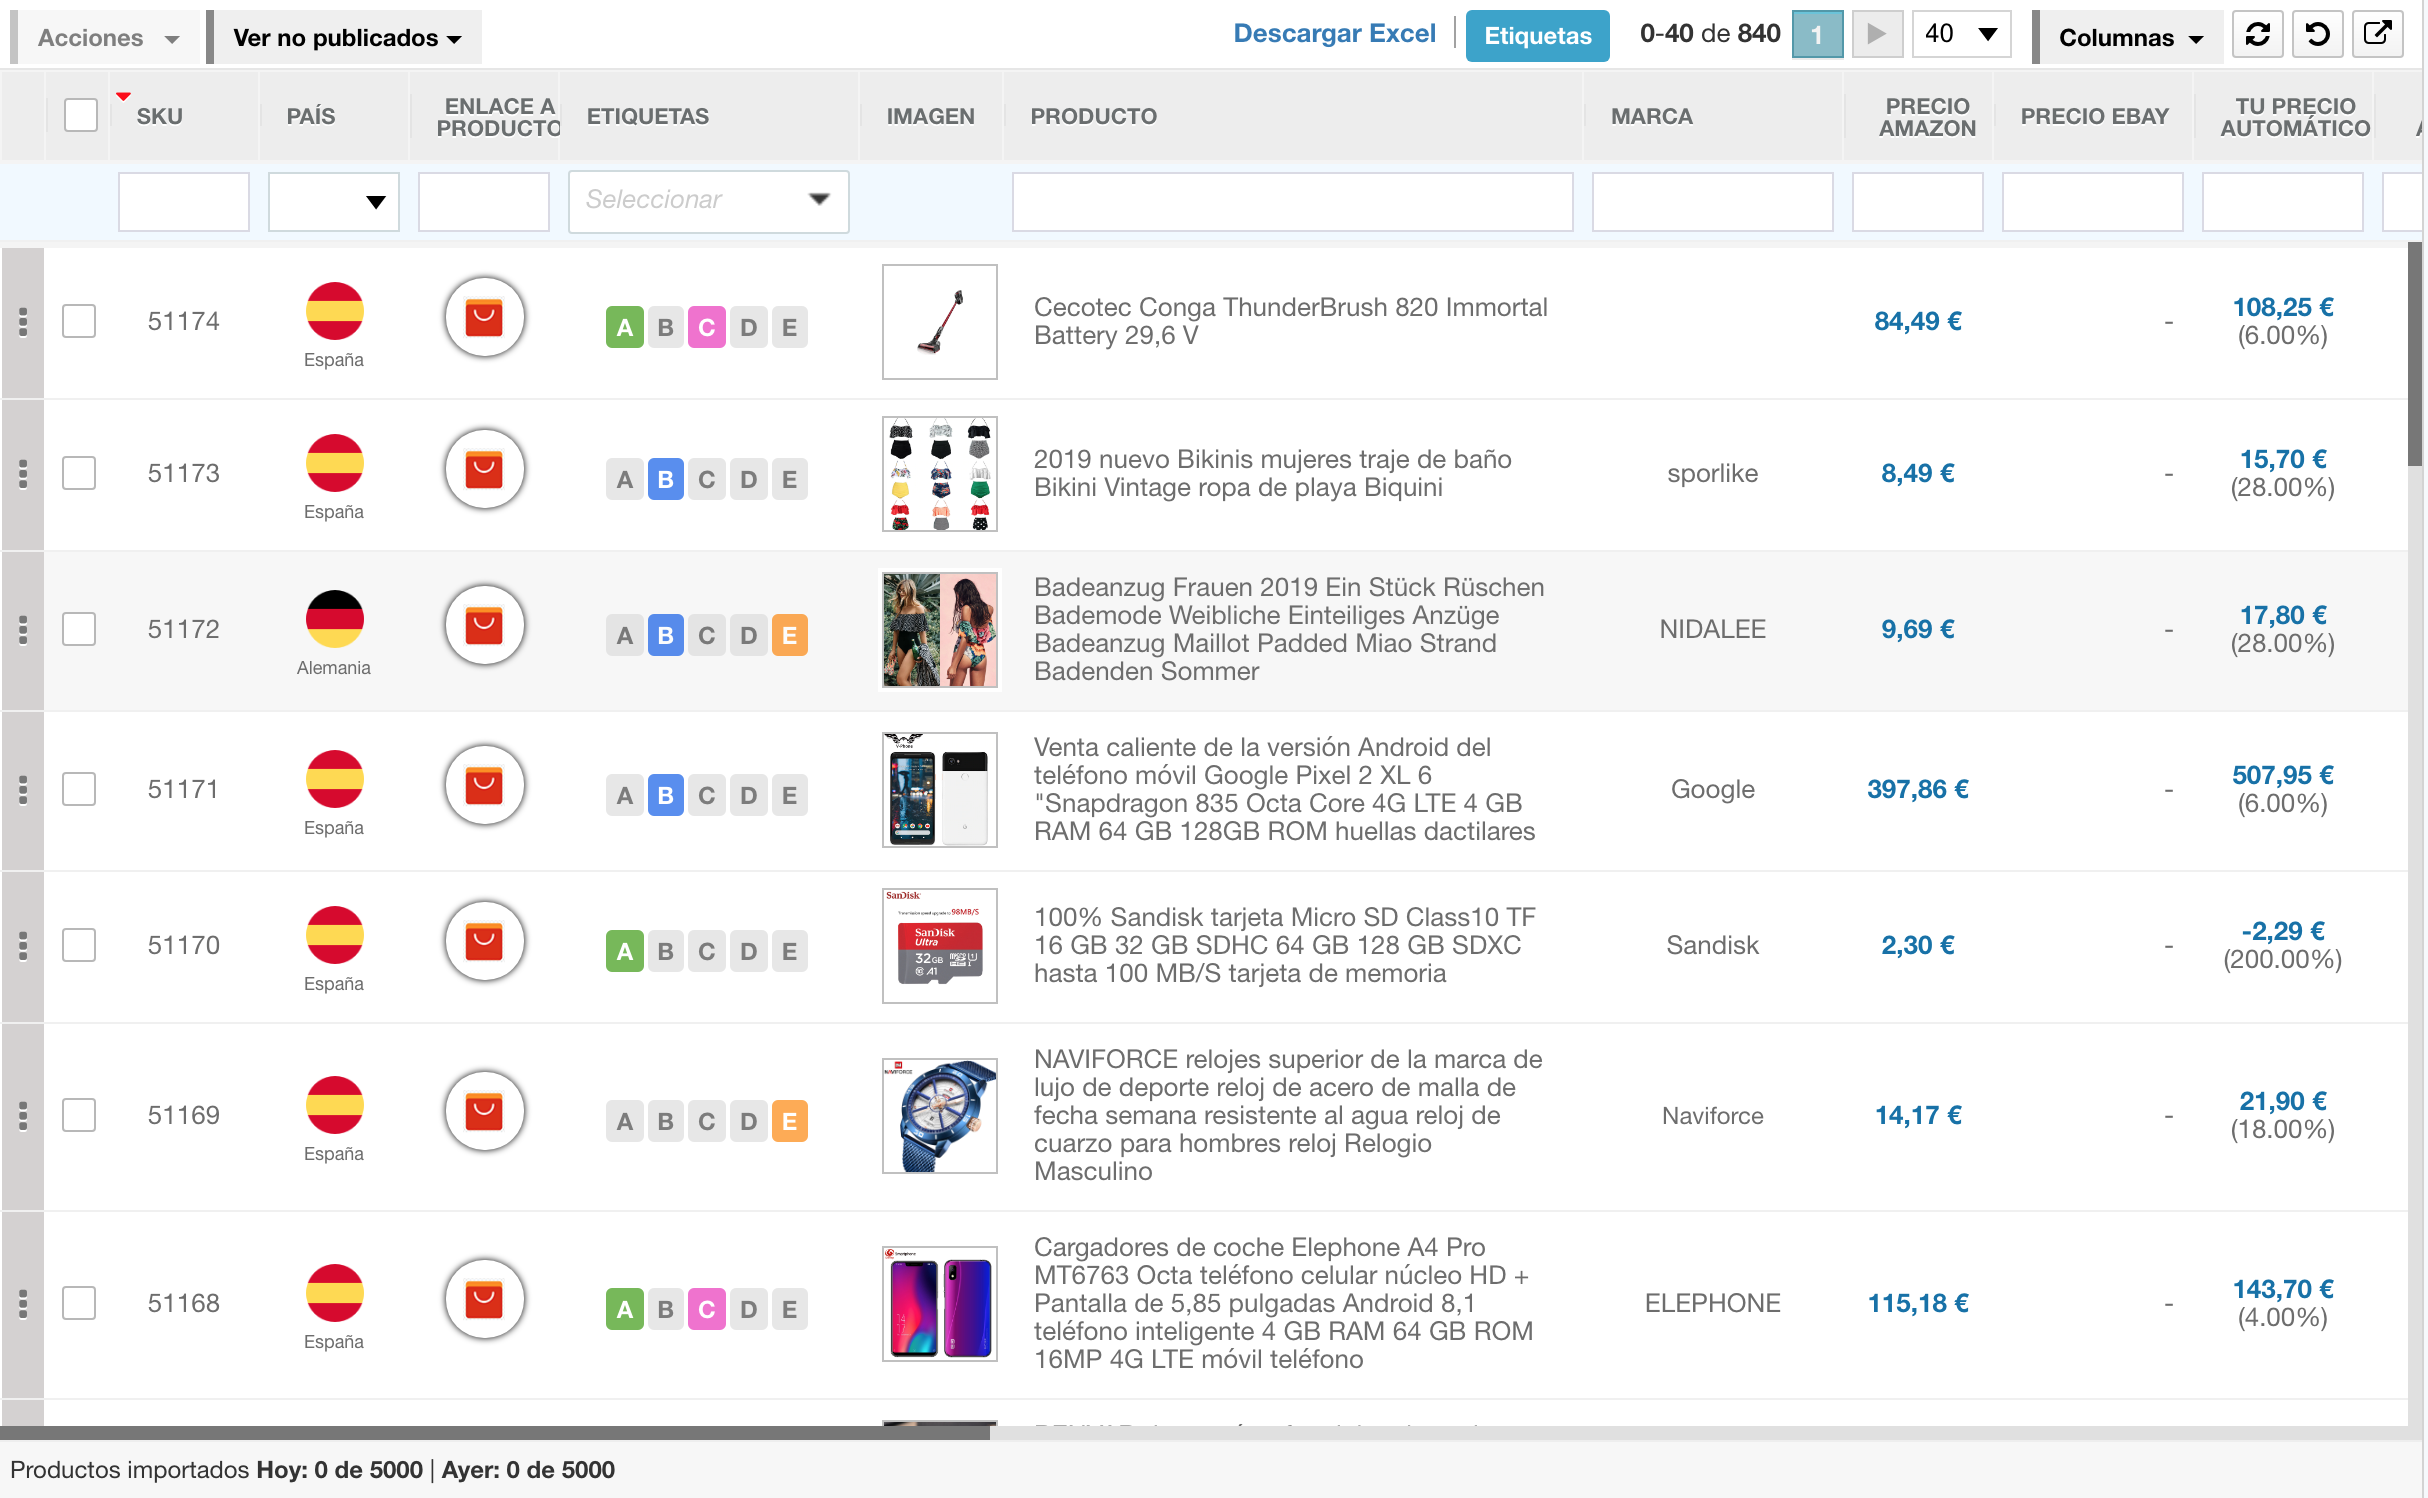Open row menu dots for SKU 51168
The width and height of the screenshot is (2428, 1498).
click(23, 1304)
